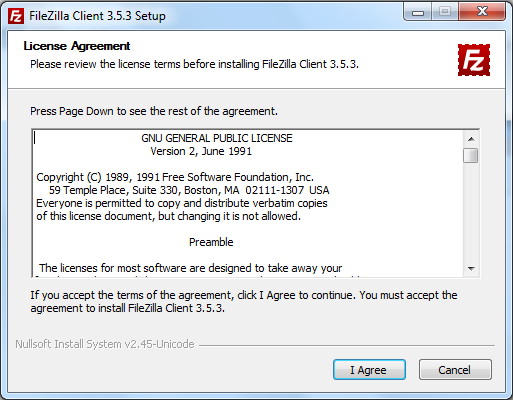
Task: Click the Press Page Down instruction text
Action: pos(154,111)
